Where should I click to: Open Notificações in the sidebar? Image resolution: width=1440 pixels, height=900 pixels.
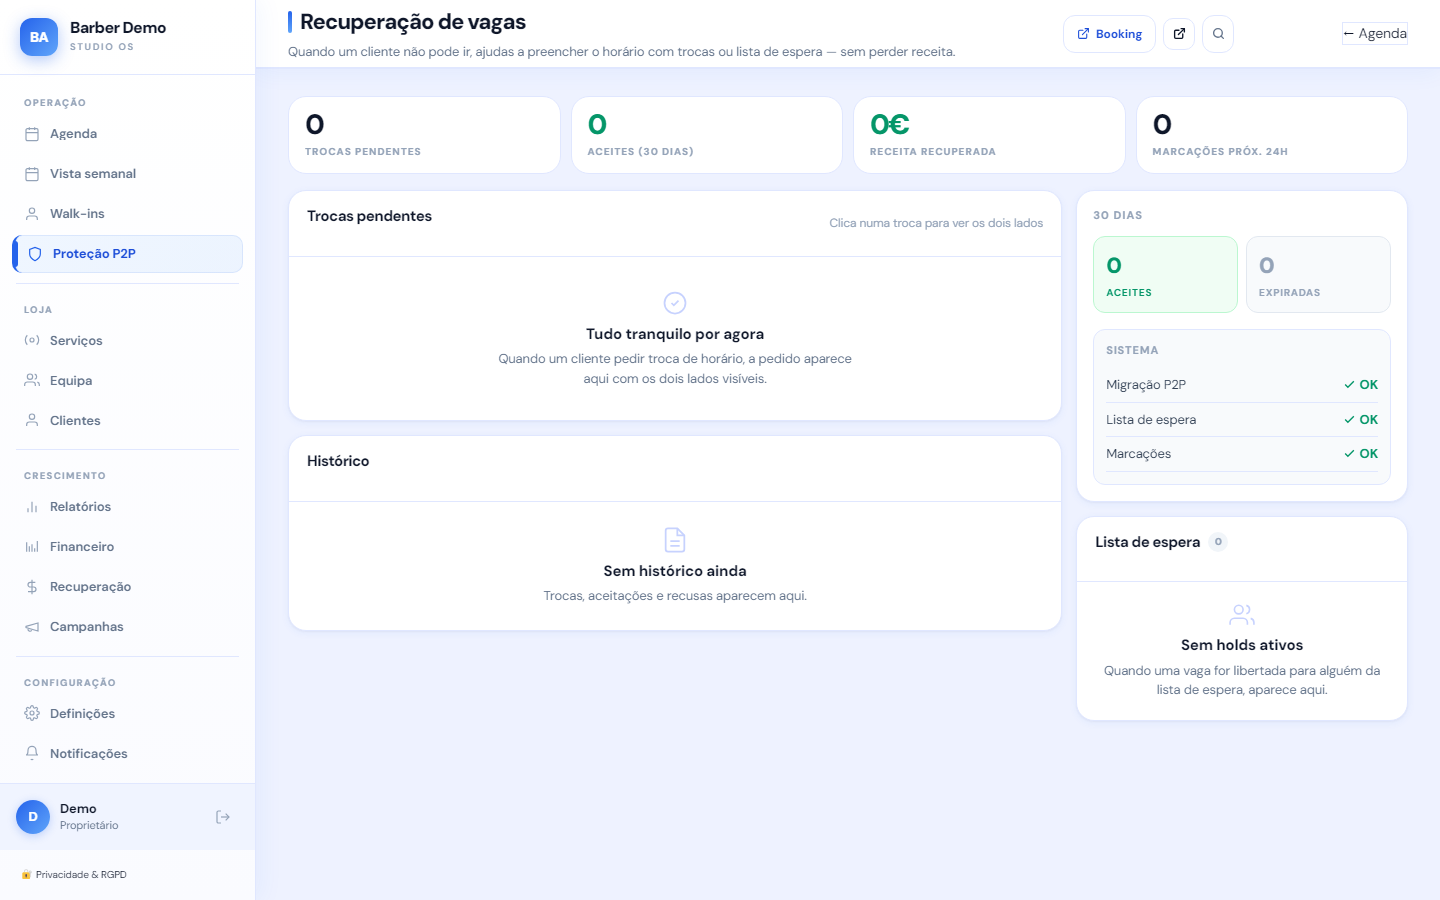[x=127, y=753]
